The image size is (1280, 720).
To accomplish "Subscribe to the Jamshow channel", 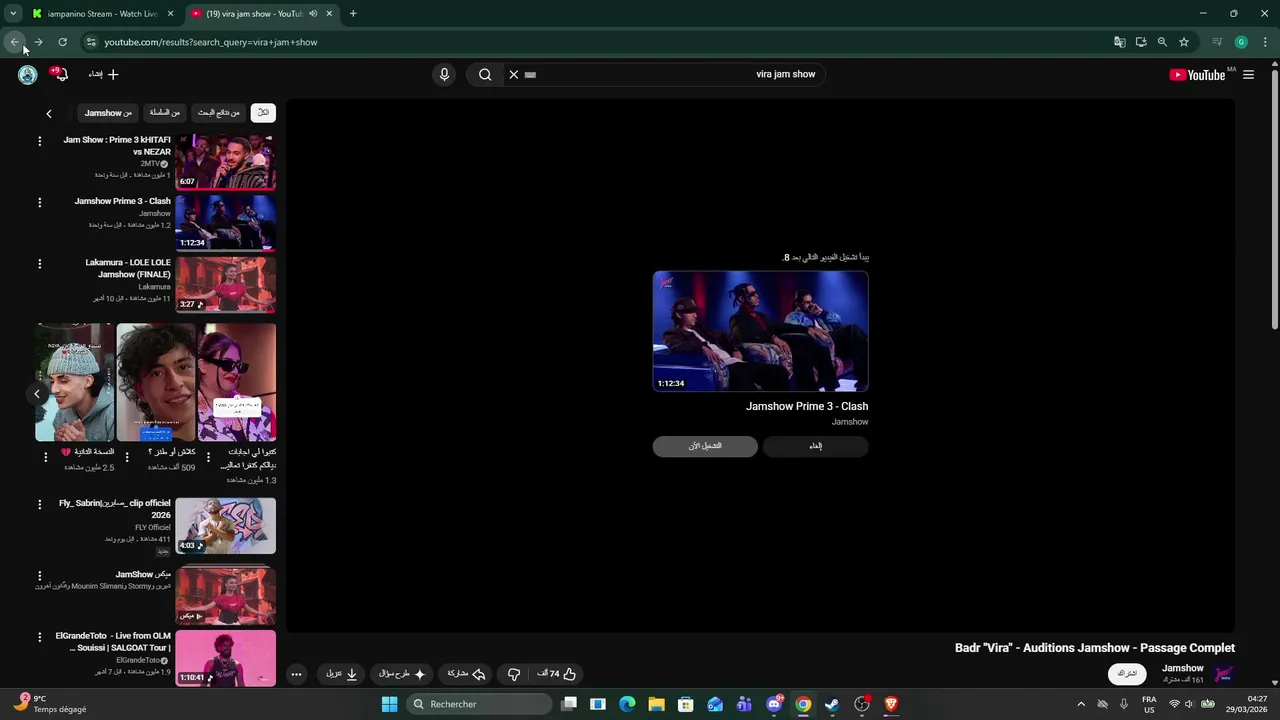I will click(x=1127, y=674).
